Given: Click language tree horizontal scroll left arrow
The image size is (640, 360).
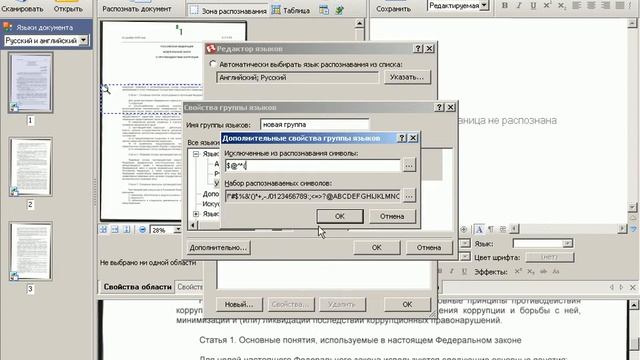Looking at the screenshot, I should pos(192,225).
